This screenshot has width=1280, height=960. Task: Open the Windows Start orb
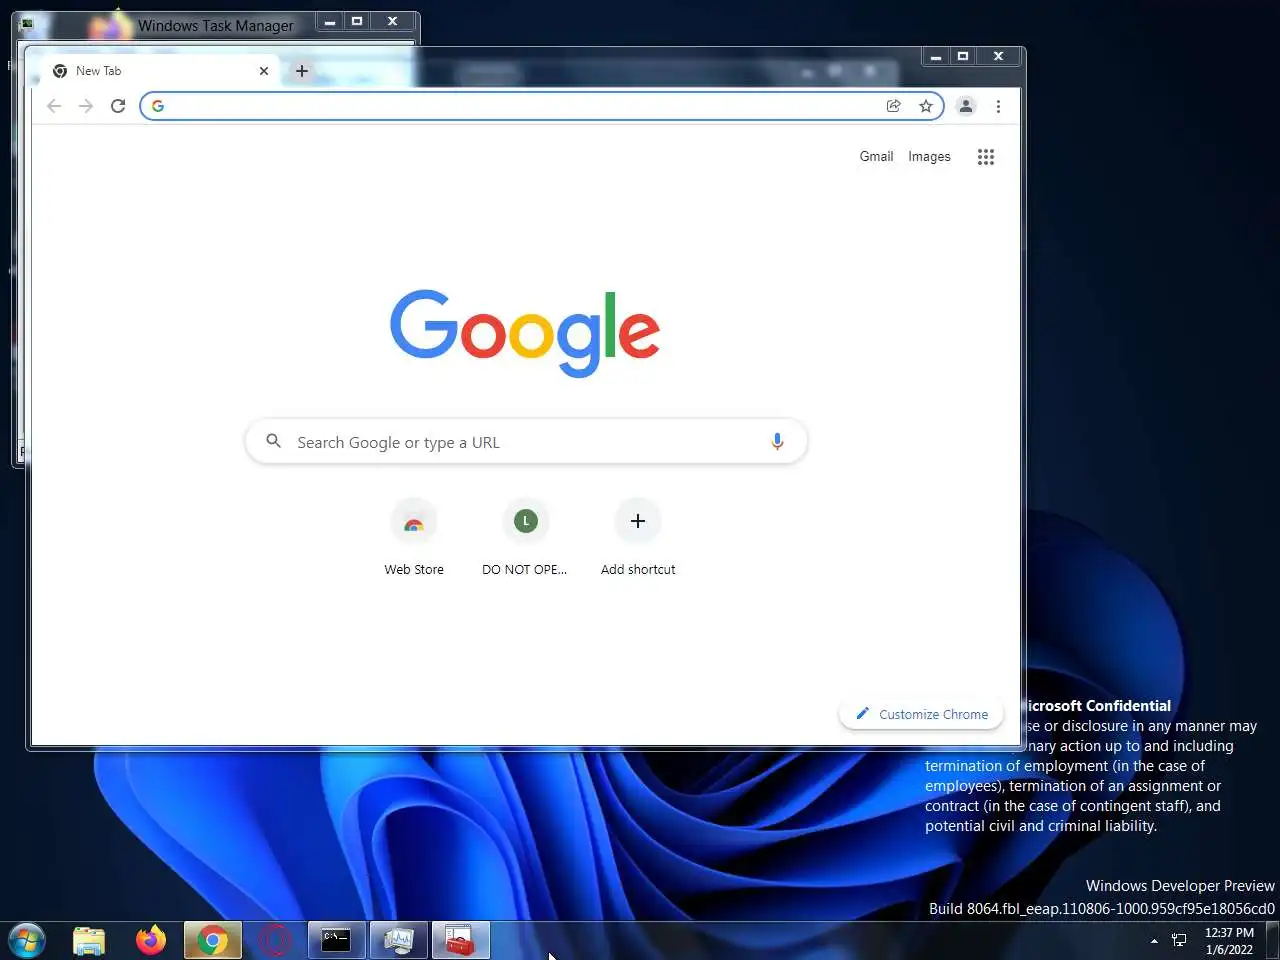[27, 941]
